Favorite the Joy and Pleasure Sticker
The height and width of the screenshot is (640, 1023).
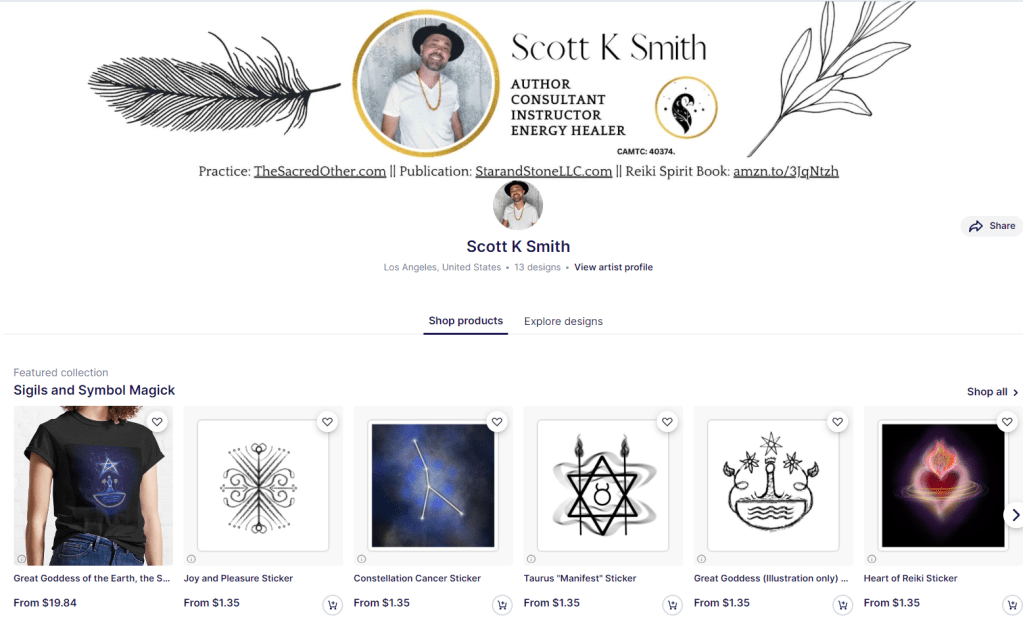coord(327,421)
